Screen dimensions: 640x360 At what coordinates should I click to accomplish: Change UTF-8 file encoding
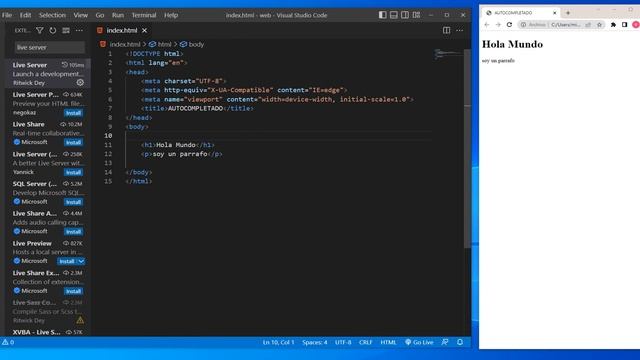pyautogui.click(x=343, y=342)
